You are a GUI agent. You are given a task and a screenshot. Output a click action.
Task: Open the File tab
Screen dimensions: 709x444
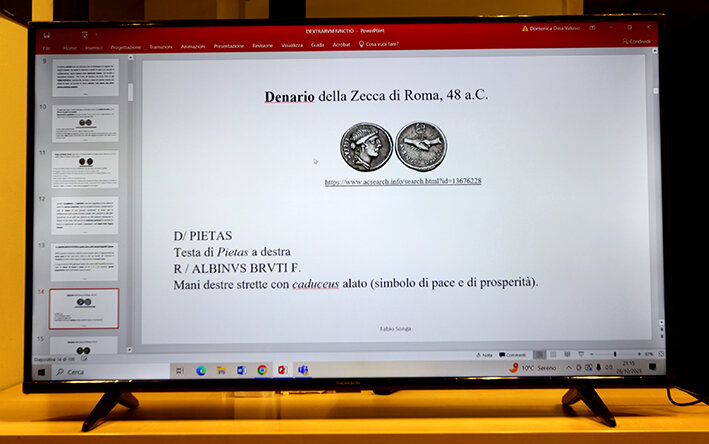click(47, 48)
